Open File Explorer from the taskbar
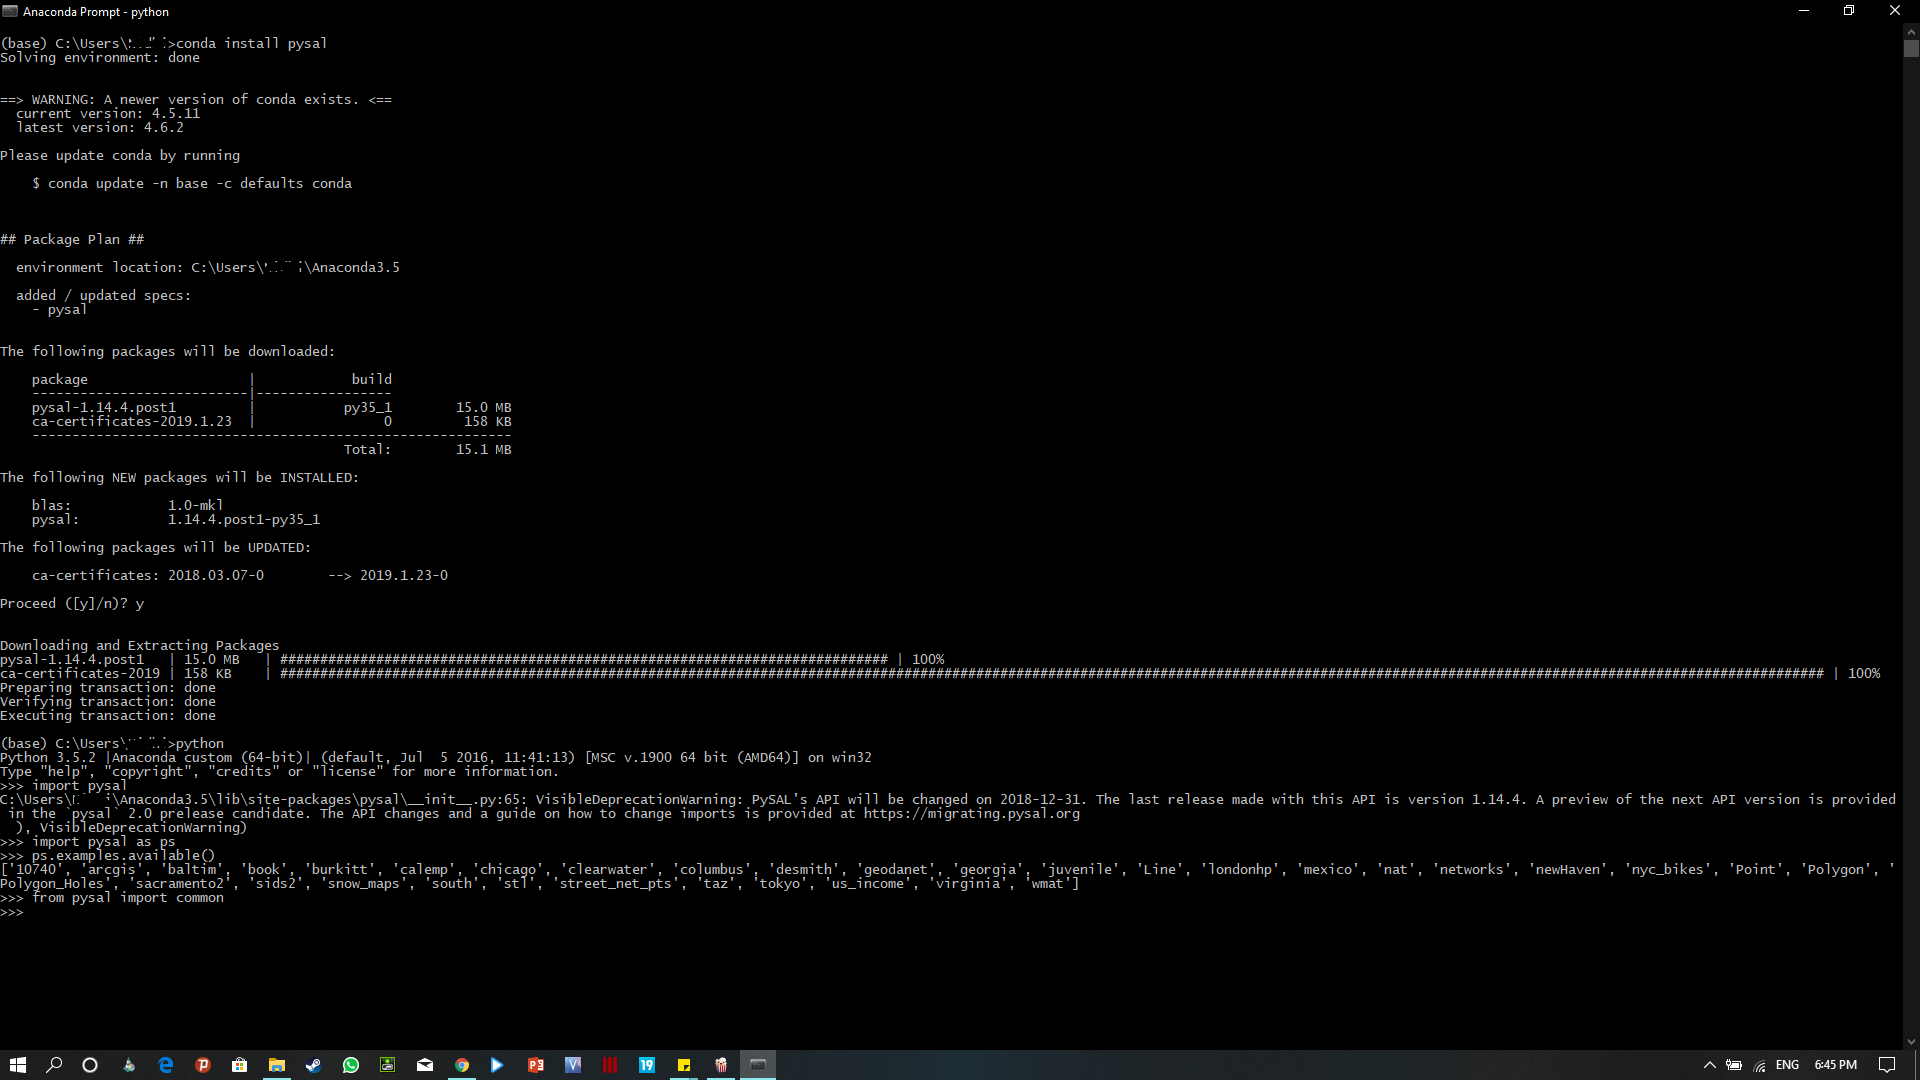This screenshot has width=1920, height=1080. click(x=277, y=1065)
